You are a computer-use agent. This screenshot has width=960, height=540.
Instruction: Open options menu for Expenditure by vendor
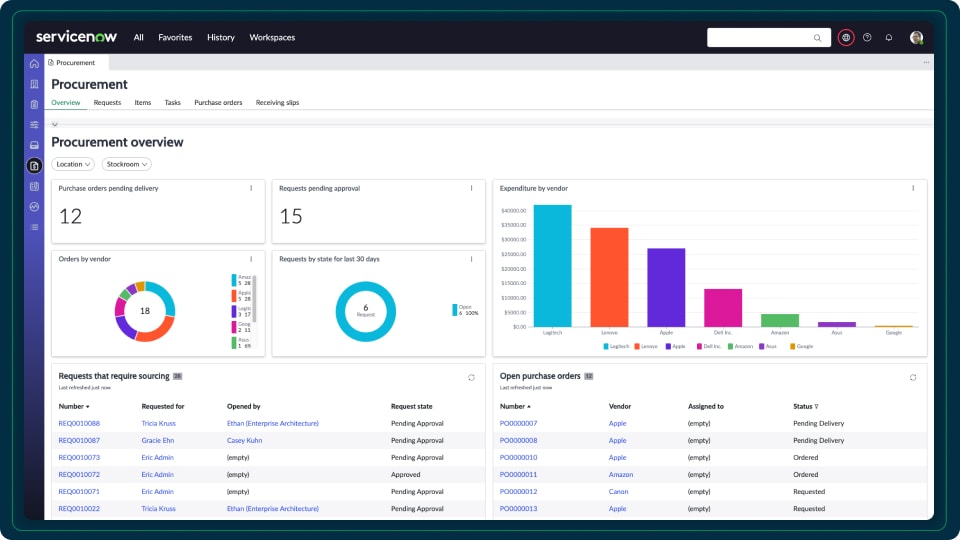(913, 188)
